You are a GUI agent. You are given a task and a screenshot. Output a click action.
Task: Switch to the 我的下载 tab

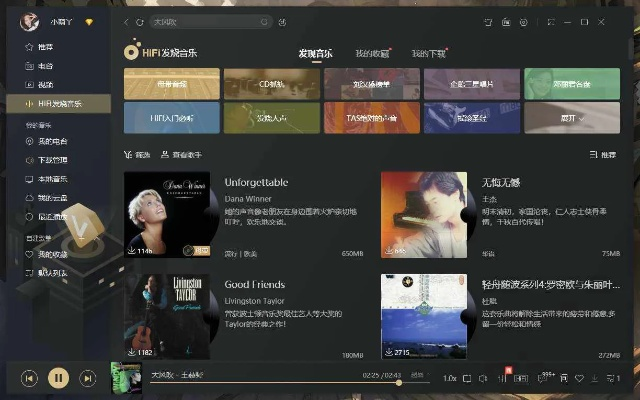(x=428, y=53)
